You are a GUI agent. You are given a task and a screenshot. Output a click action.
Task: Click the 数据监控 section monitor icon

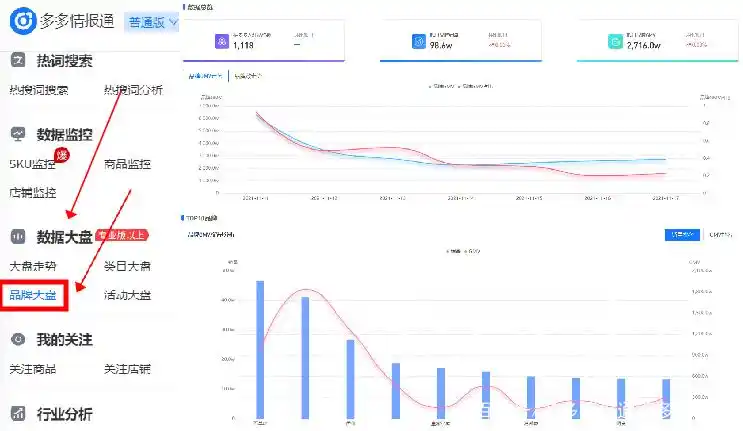18,134
